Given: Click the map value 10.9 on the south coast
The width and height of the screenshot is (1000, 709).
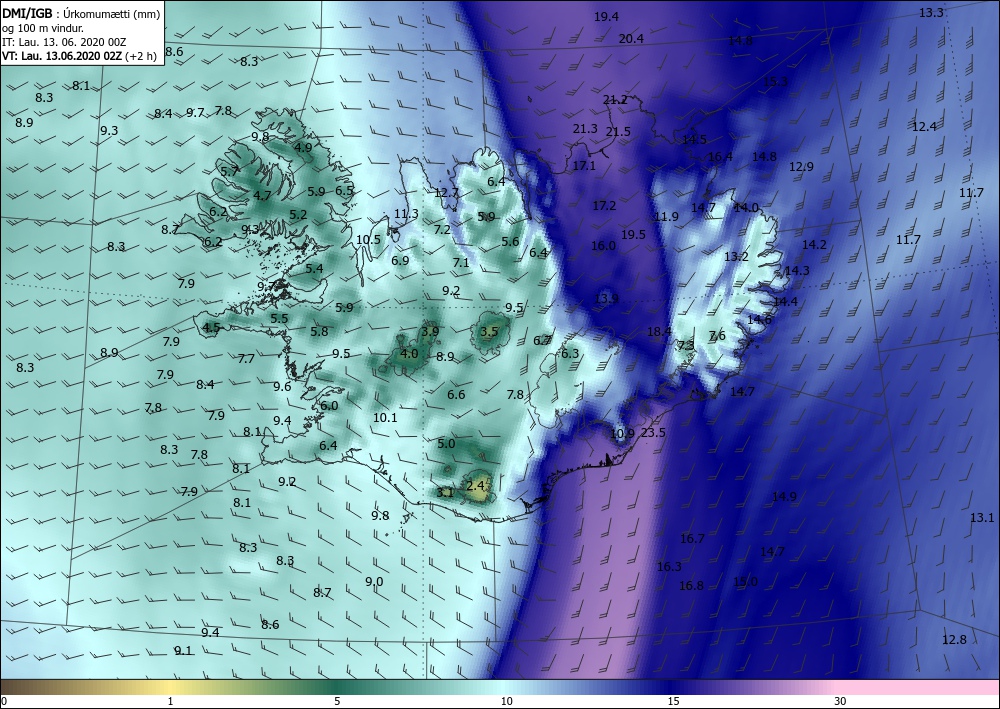Looking at the screenshot, I should 622,434.
